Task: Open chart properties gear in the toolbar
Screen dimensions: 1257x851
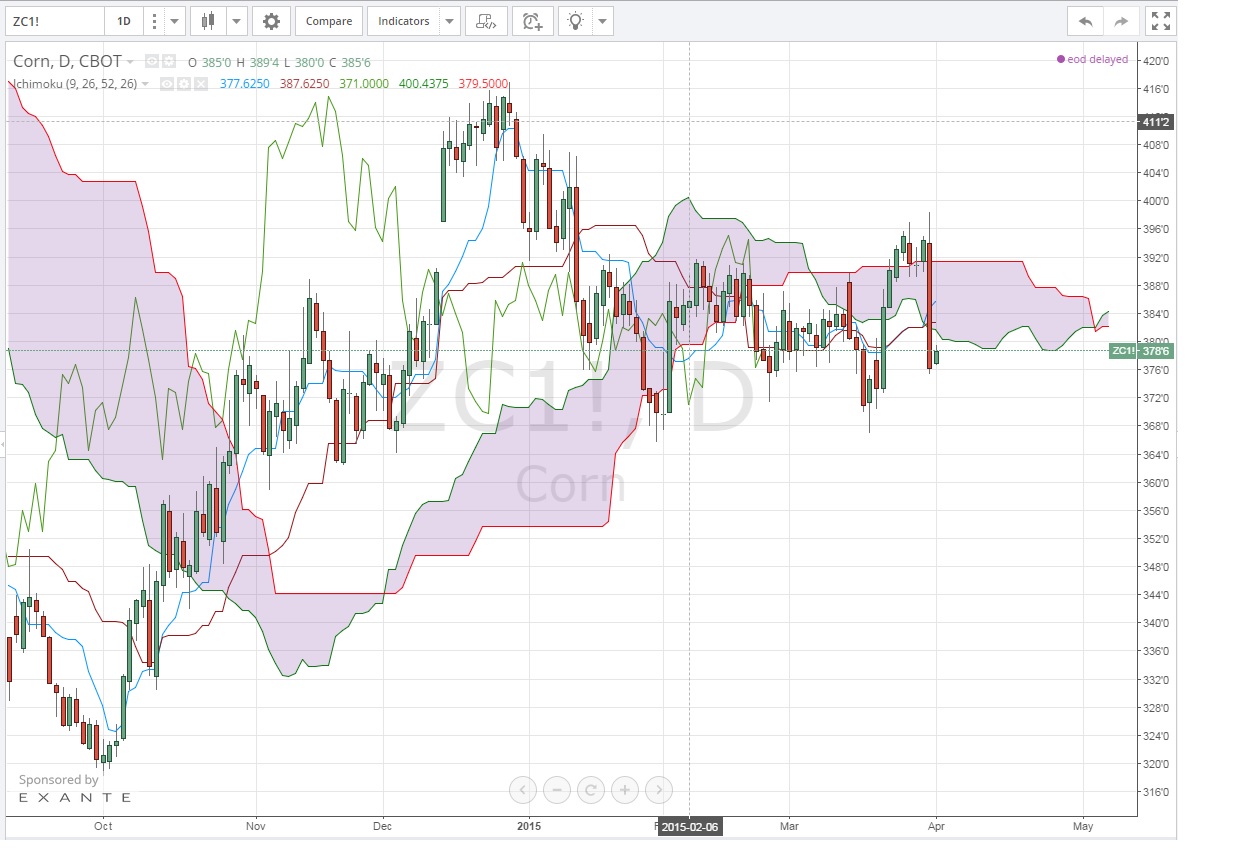Action: pos(271,21)
